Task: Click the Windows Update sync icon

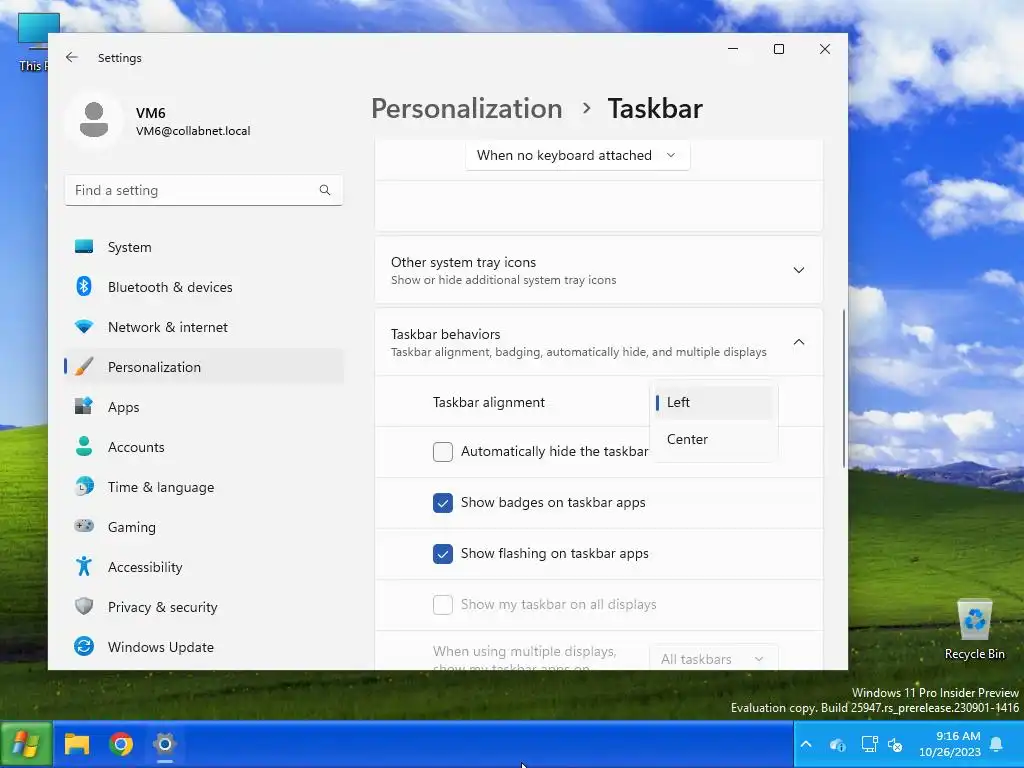Action: 84,647
